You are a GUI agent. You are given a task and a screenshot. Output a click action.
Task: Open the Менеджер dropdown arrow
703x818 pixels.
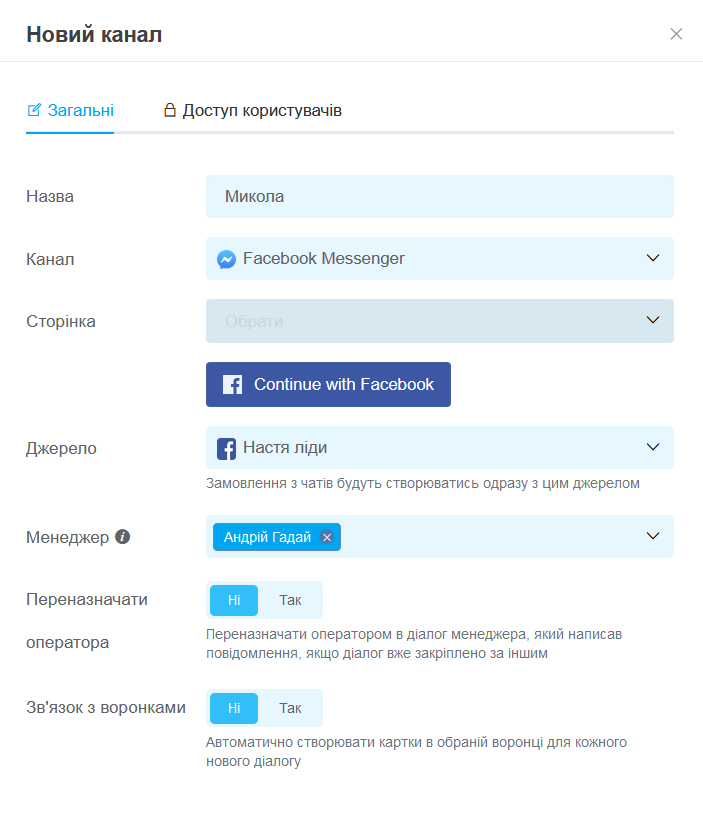[653, 536]
